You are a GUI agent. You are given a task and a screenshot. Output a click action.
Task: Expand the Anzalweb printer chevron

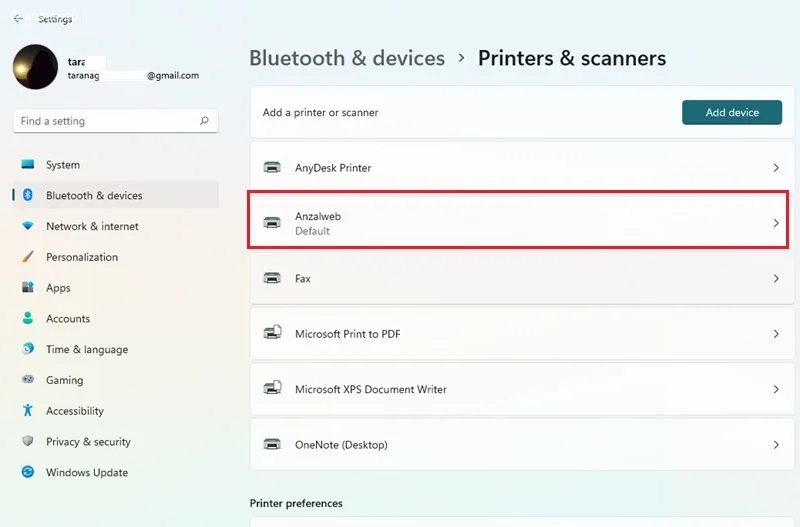(x=776, y=223)
